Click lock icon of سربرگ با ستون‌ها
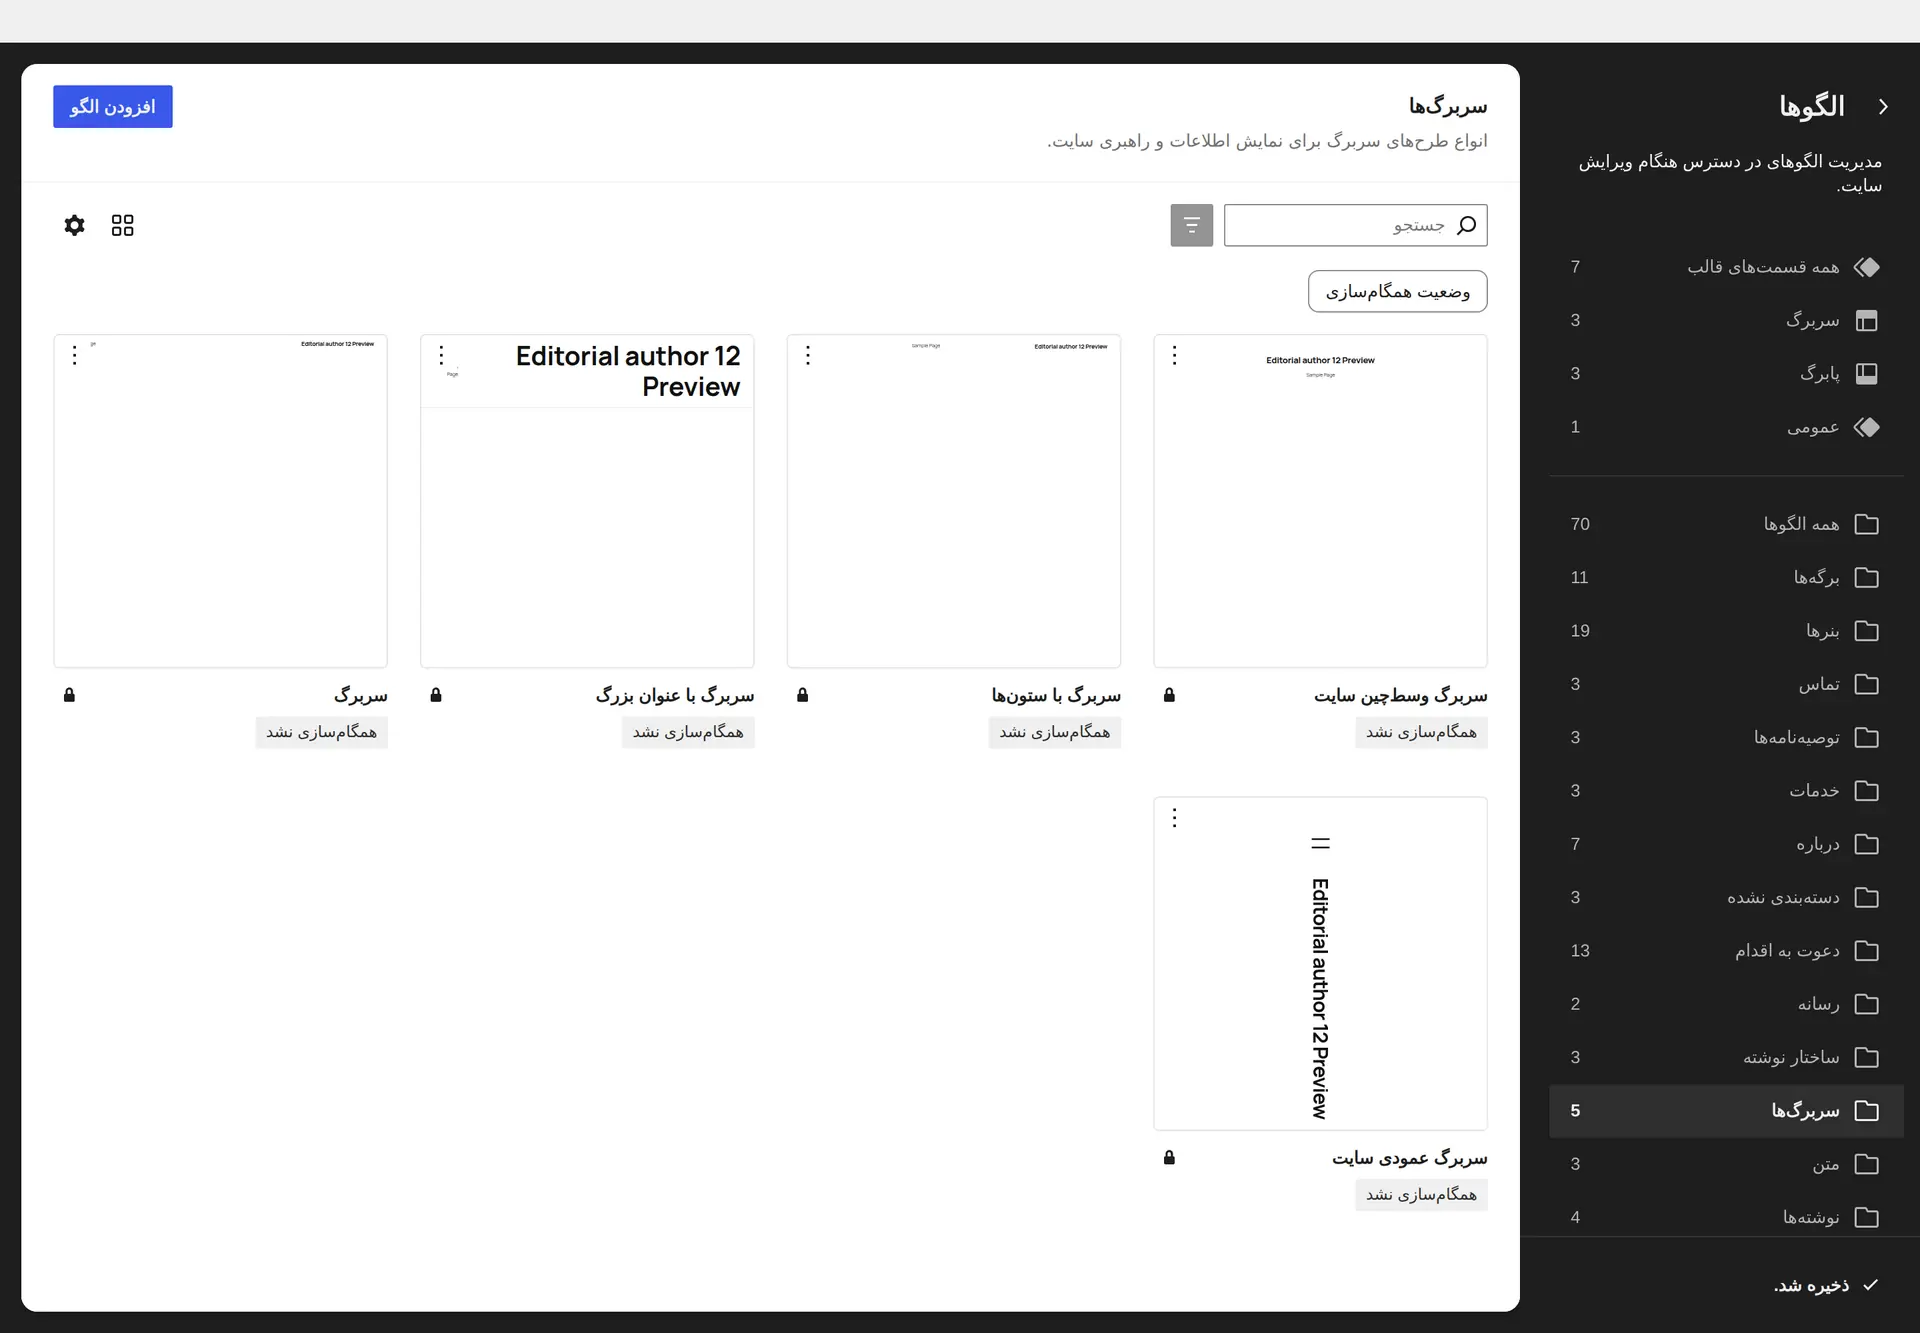 coord(802,695)
